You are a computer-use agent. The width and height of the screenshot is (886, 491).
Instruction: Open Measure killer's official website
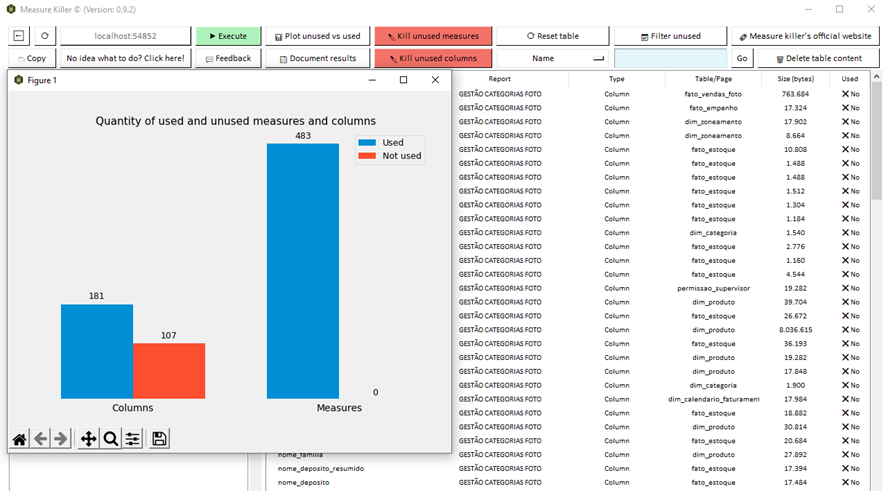805,36
